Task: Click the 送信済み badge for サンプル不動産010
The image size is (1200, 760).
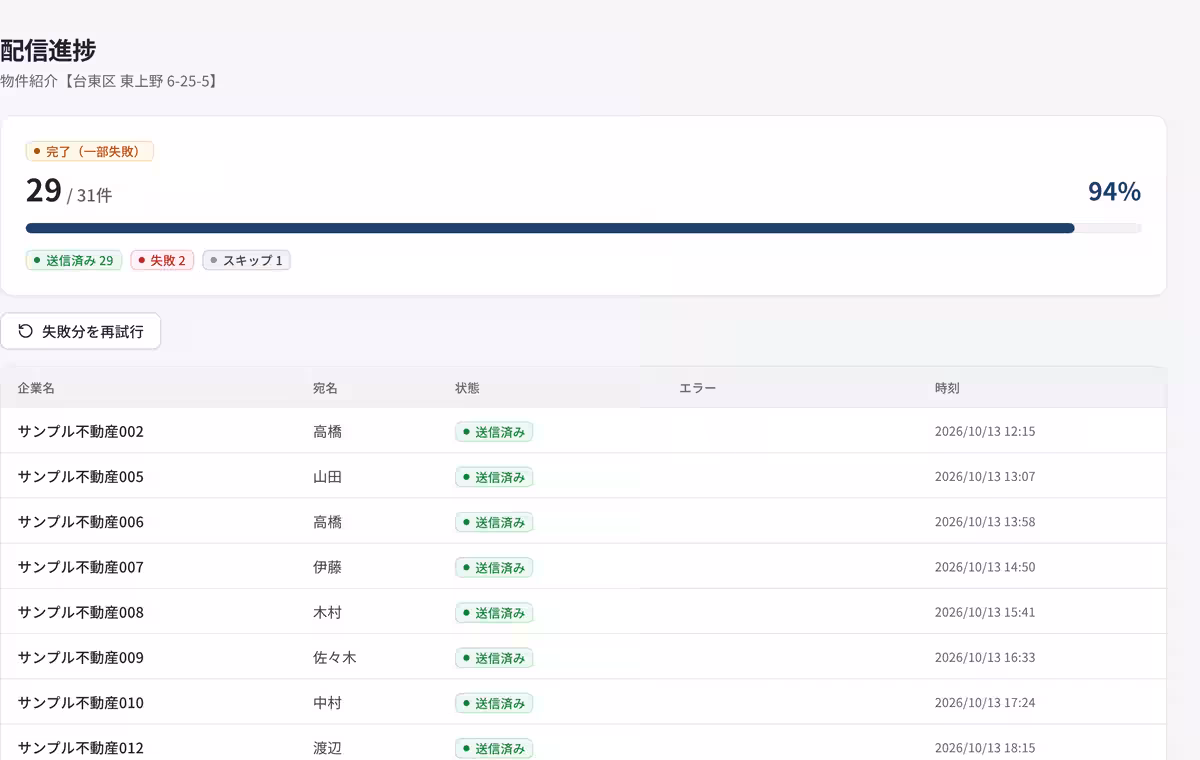Action: [494, 703]
